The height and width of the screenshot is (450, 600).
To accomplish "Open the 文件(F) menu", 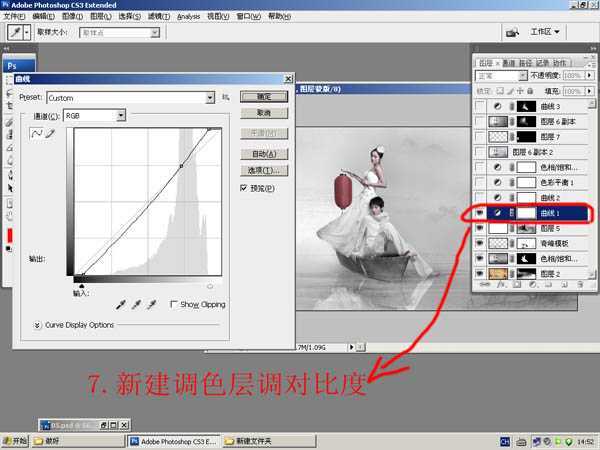I will pyautogui.click(x=14, y=16).
